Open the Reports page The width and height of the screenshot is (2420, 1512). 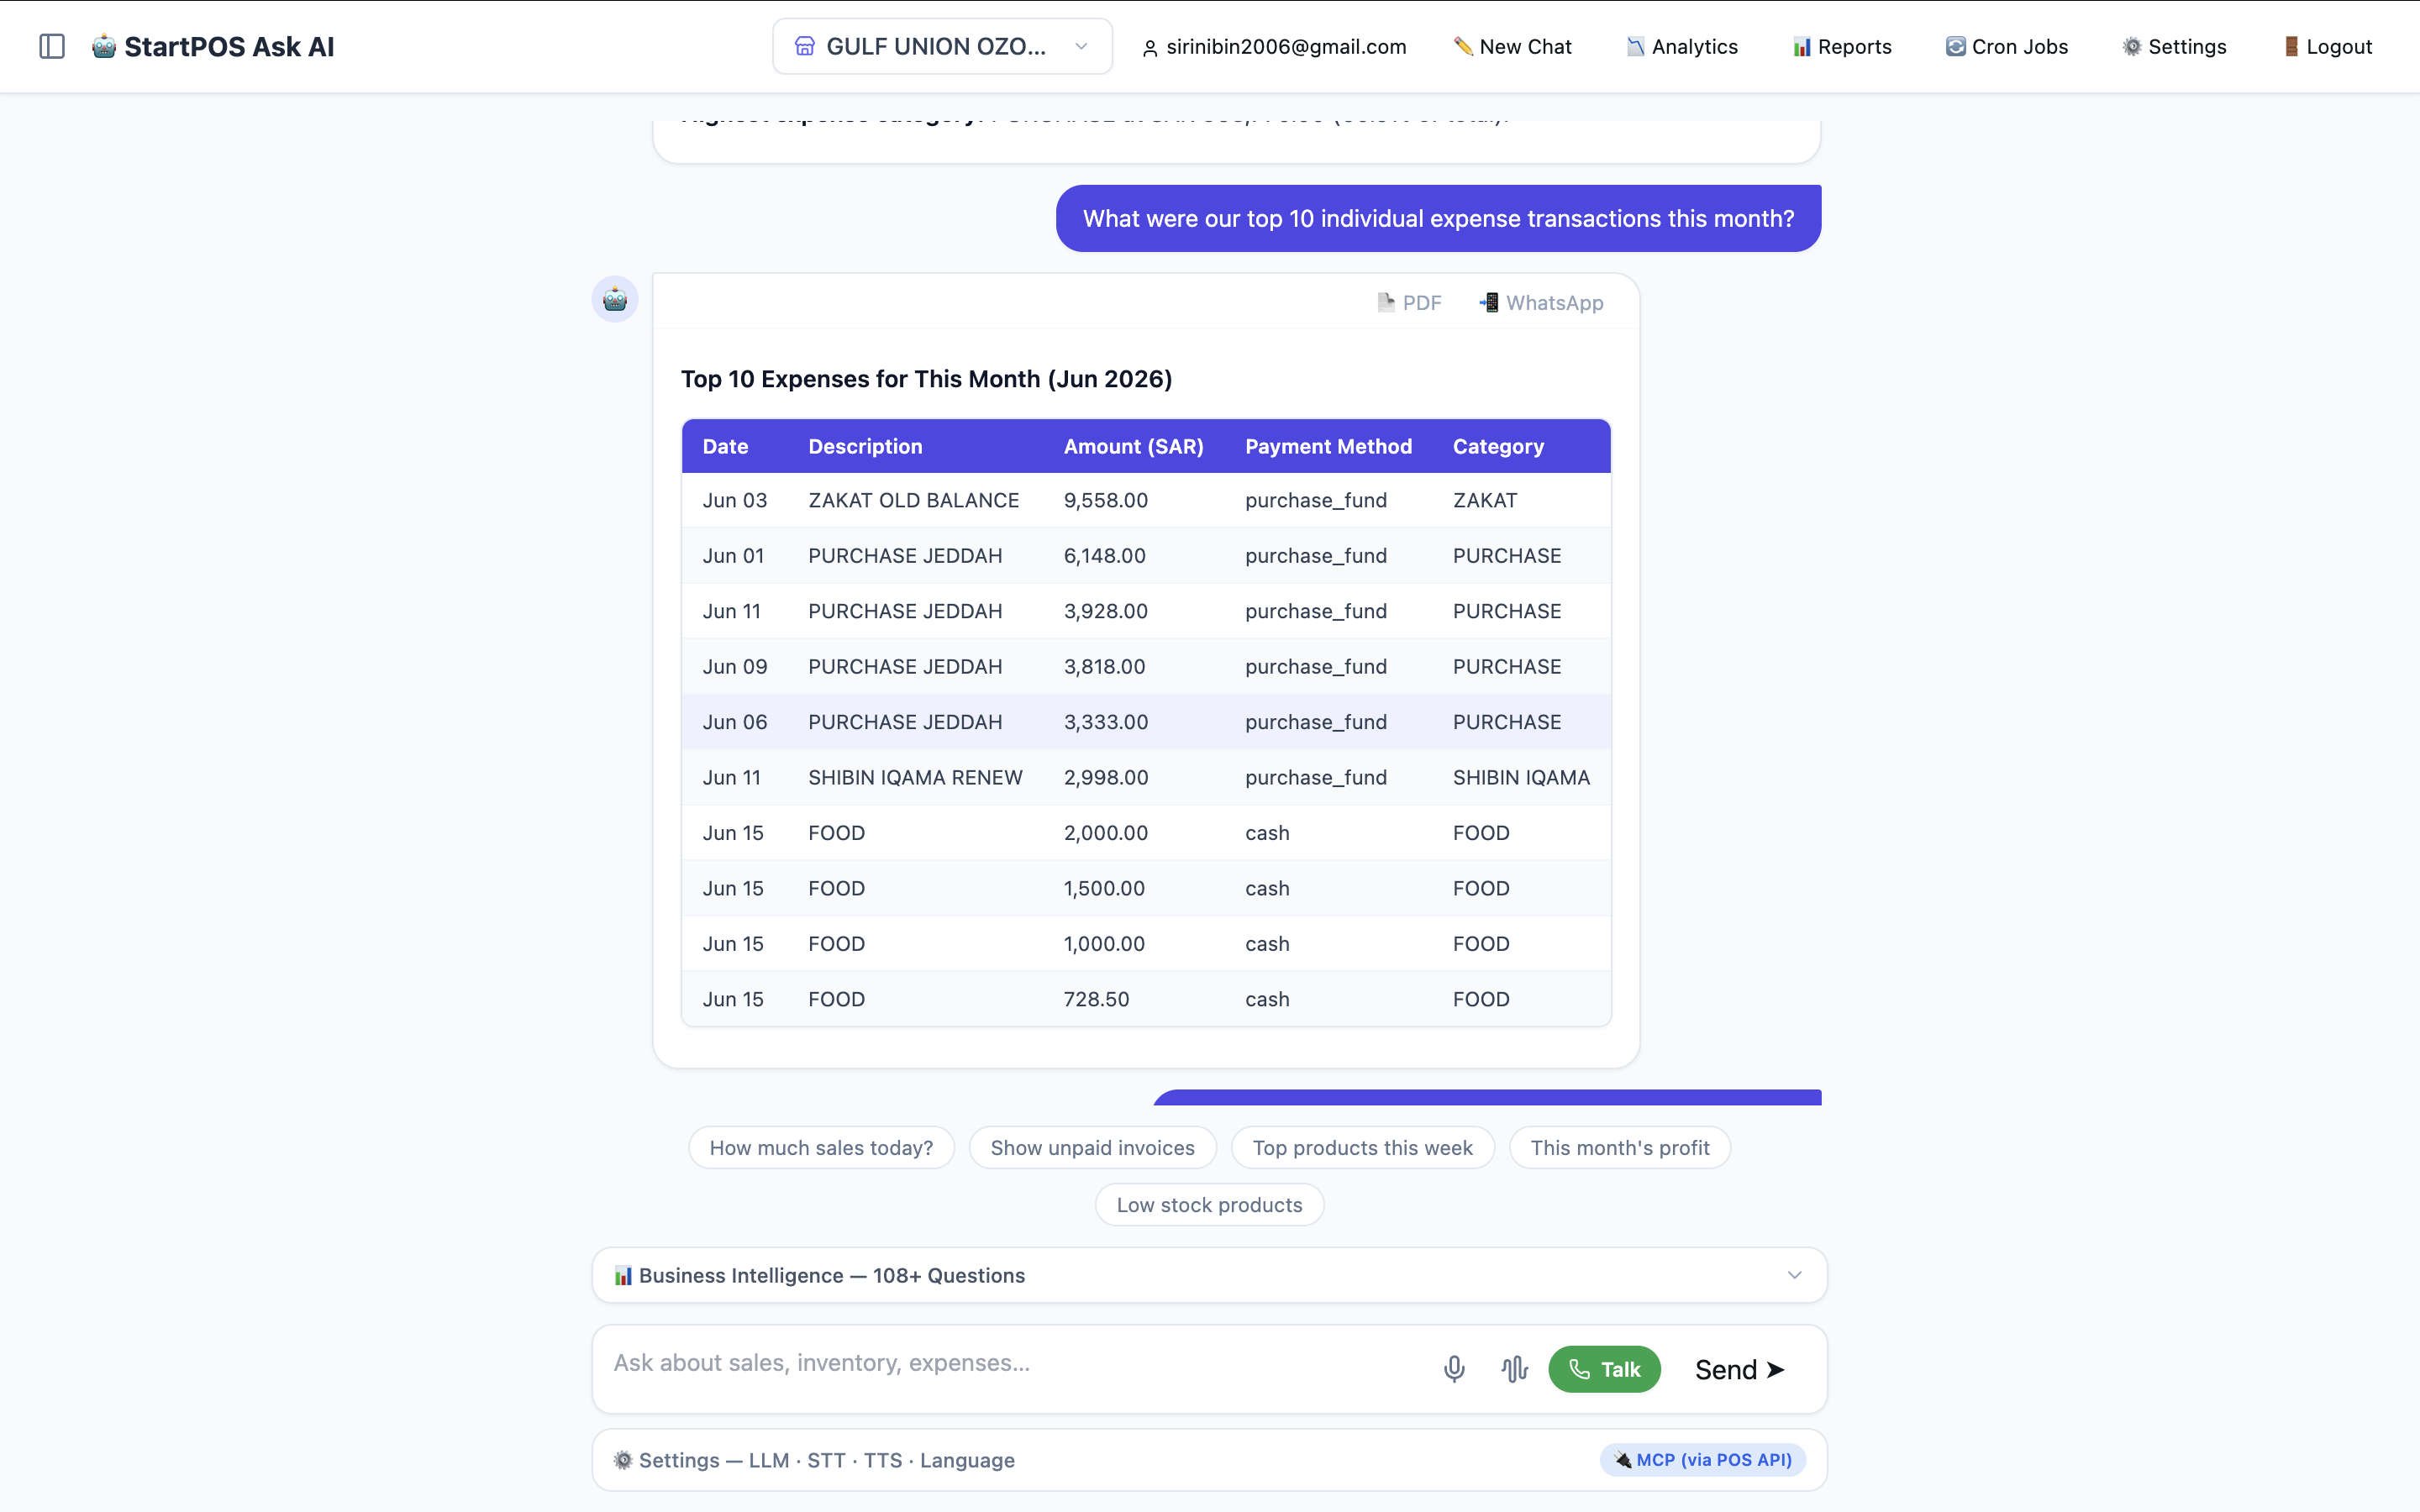[x=1842, y=47]
